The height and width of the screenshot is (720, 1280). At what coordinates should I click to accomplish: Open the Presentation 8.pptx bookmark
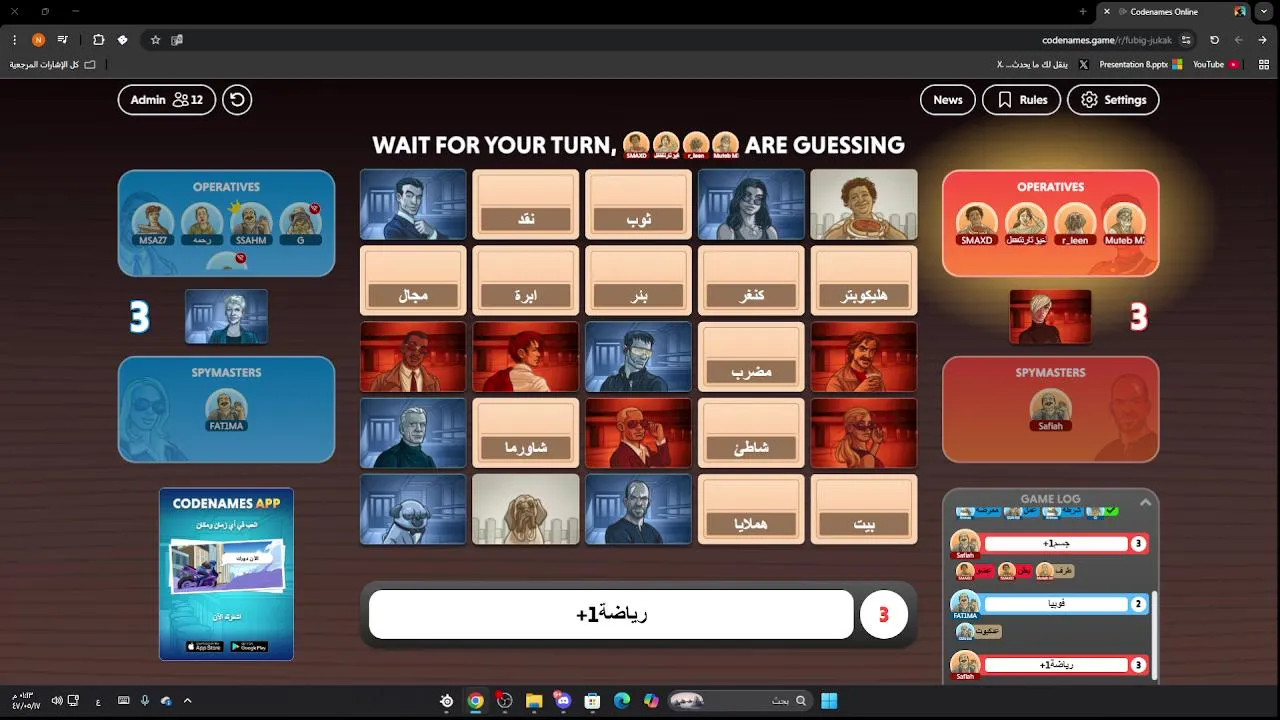(x=1140, y=64)
